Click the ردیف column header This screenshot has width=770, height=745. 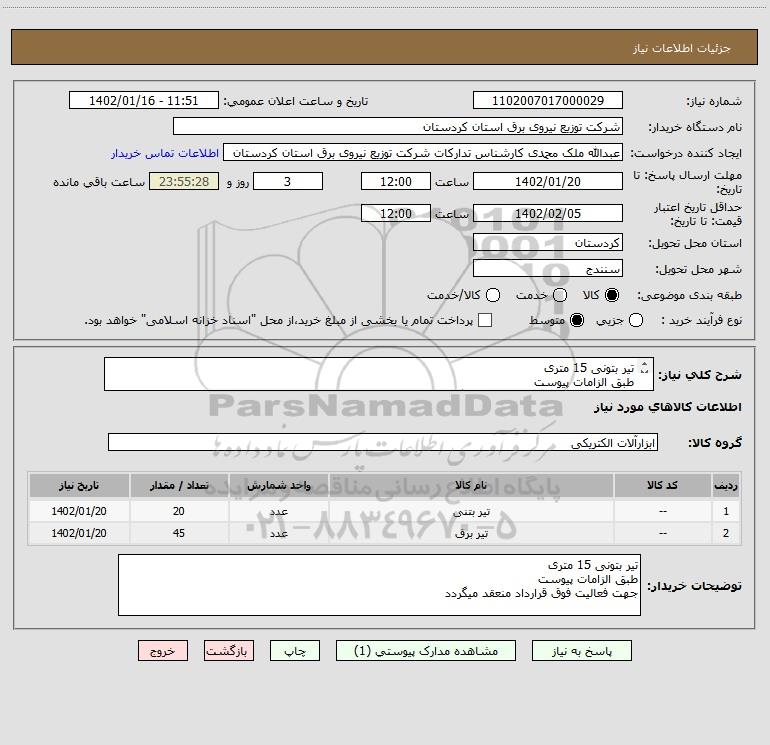point(726,485)
